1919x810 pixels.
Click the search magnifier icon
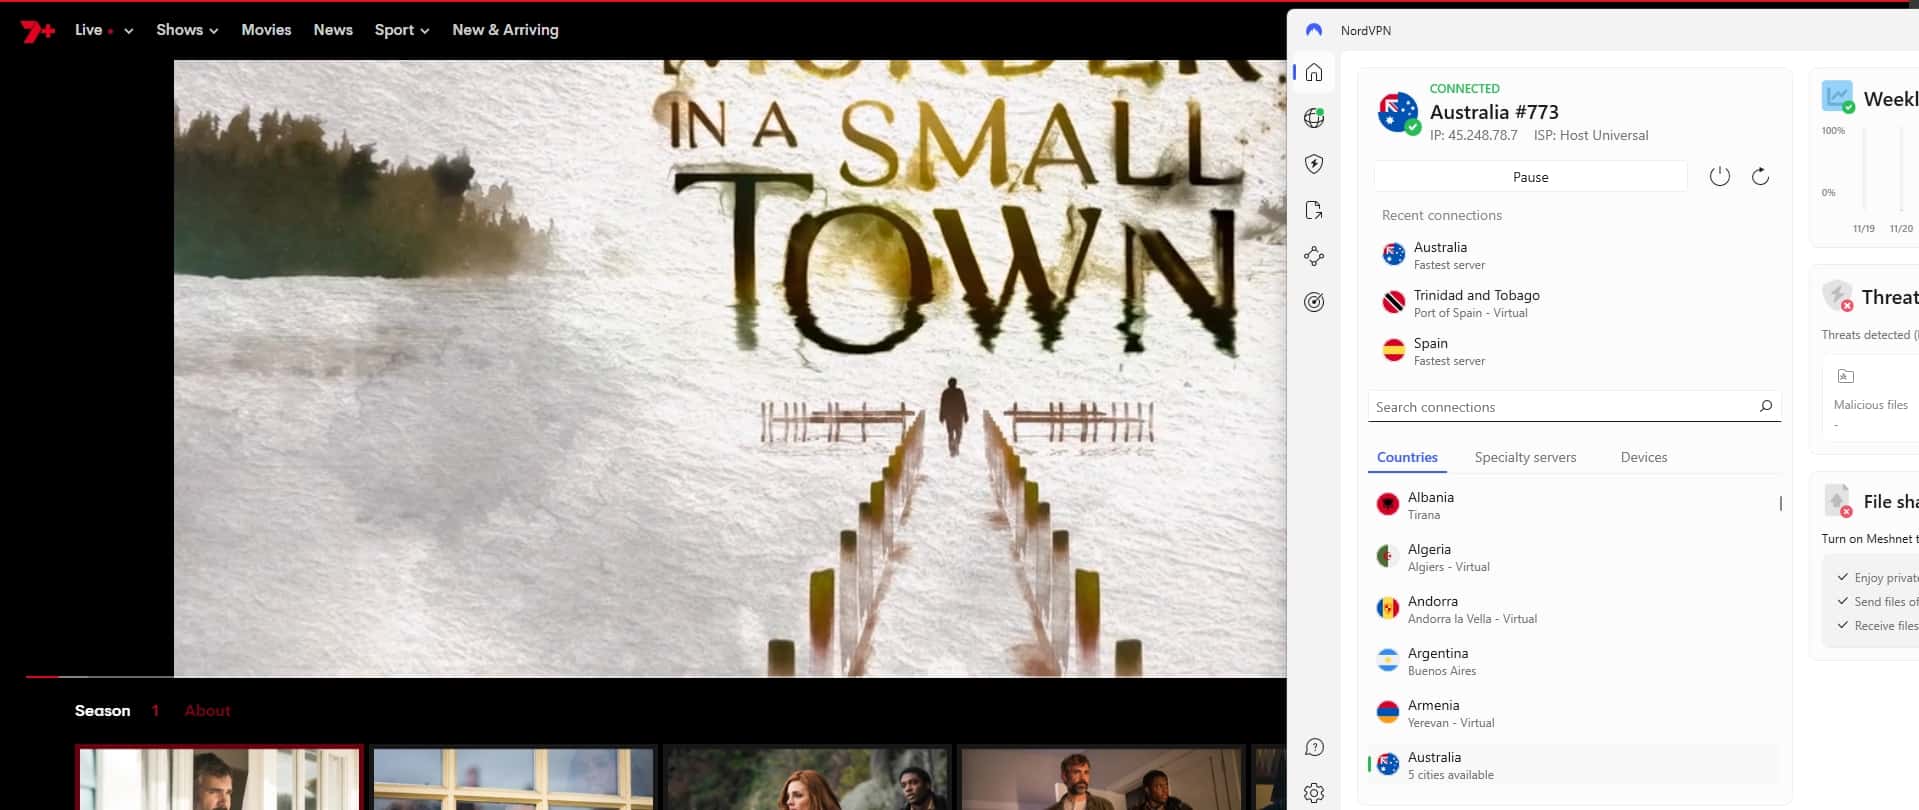[x=1766, y=406]
